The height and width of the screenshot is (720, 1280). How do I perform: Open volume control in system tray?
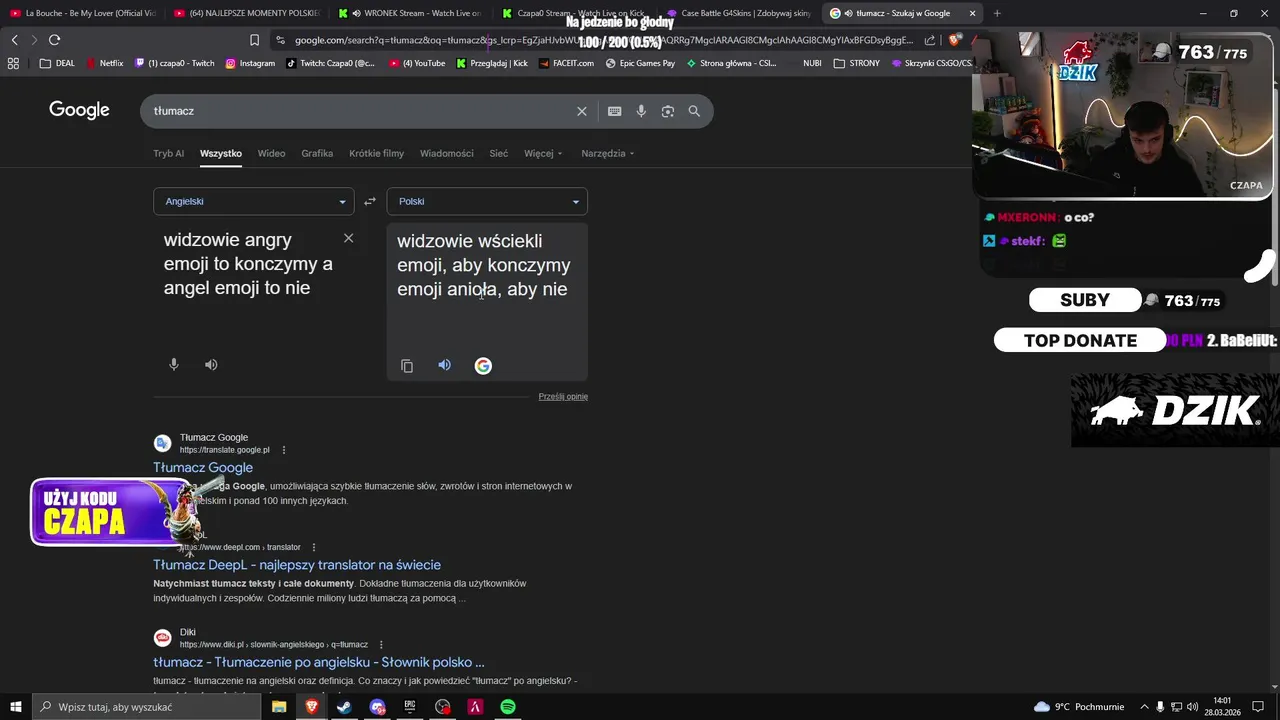(1194, 707)
